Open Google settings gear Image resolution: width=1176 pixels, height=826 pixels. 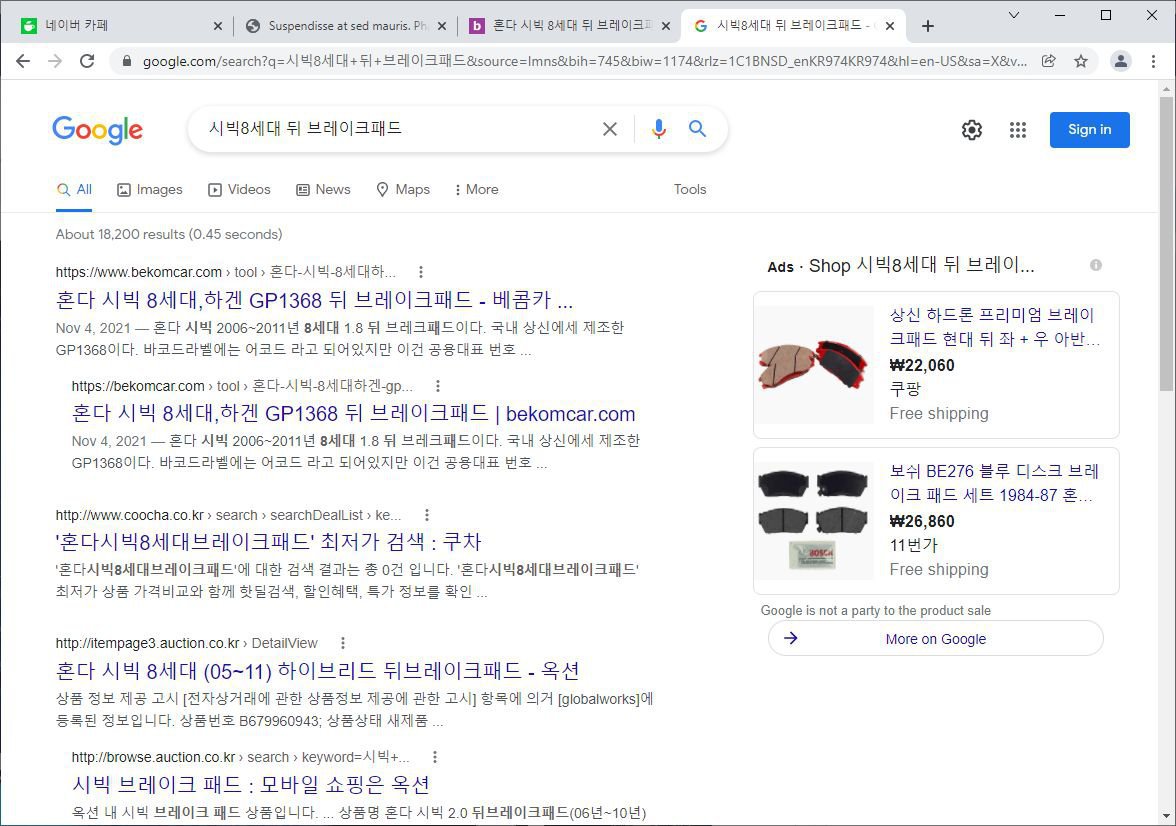[x=972, y=130]
